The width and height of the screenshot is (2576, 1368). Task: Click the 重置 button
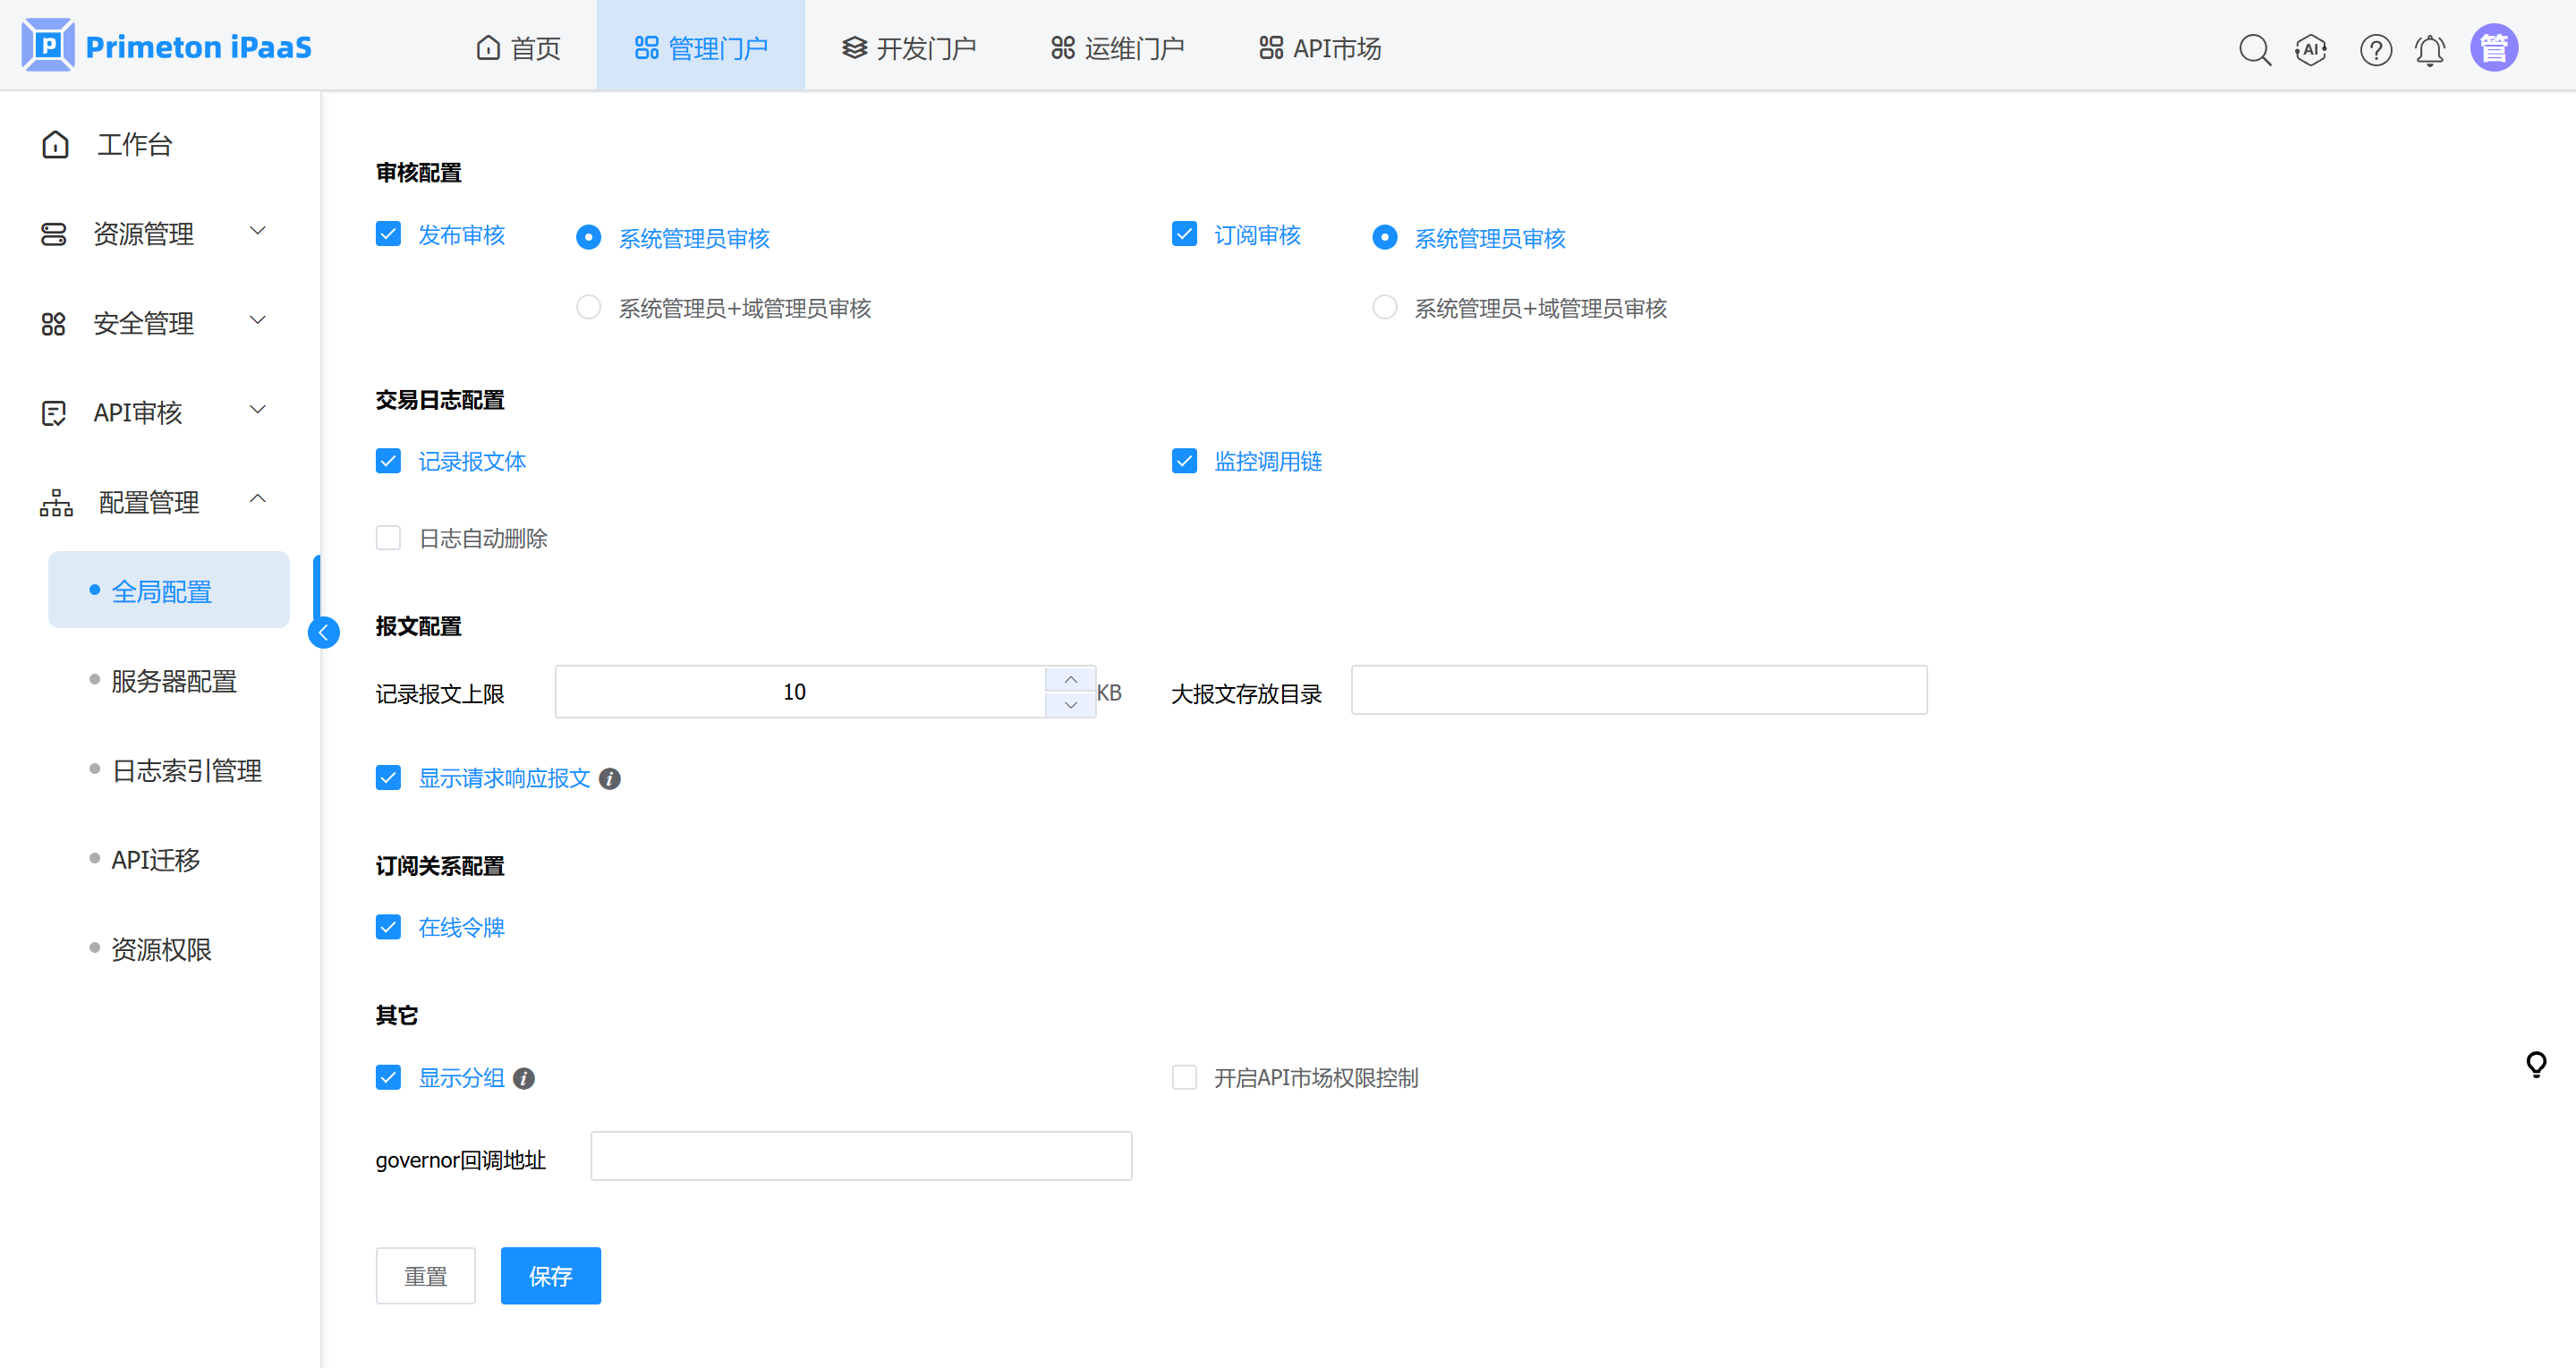pos(426,1276)
